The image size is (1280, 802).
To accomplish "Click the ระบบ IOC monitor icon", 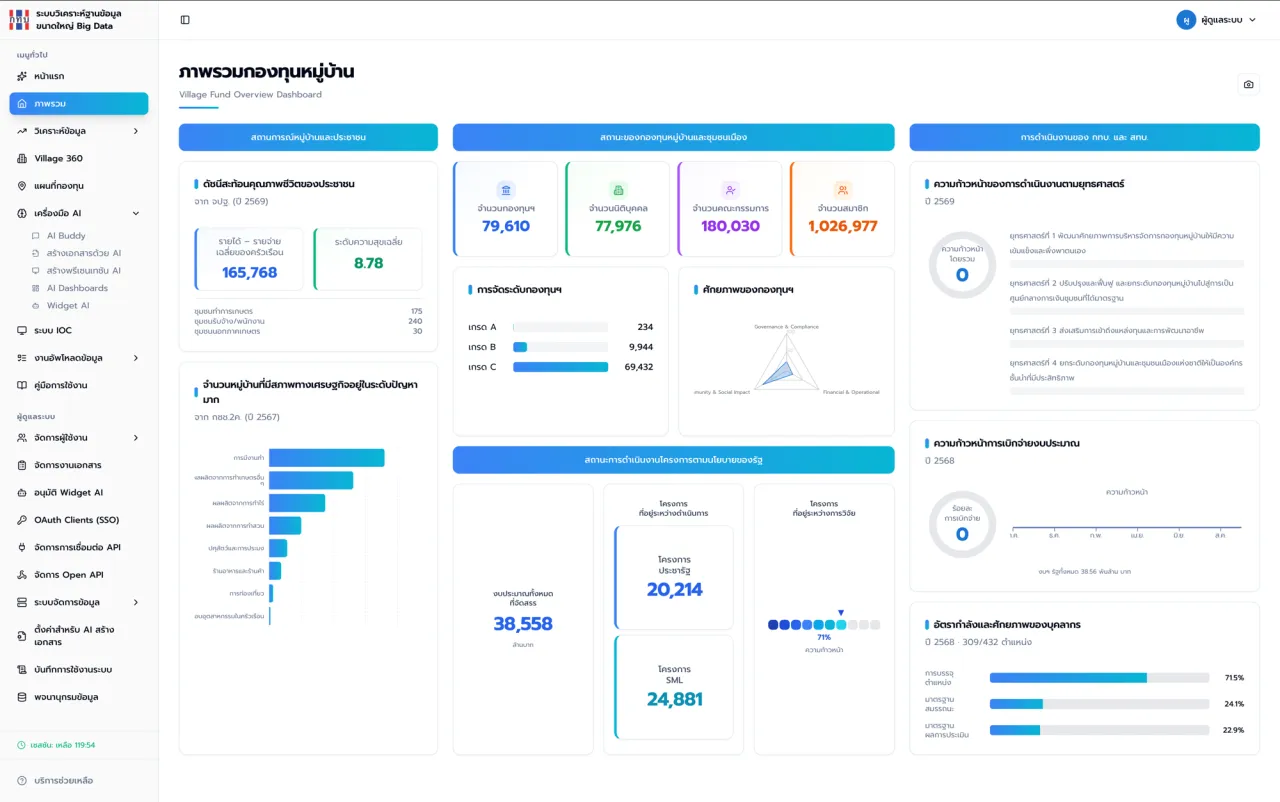I will (x=22, y=330).
